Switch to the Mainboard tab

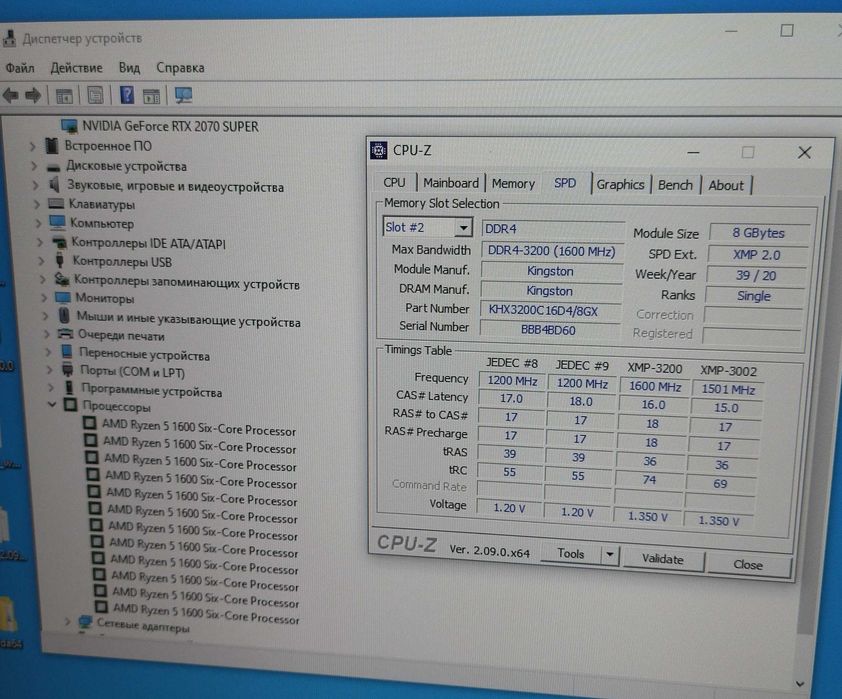[451, 183]
